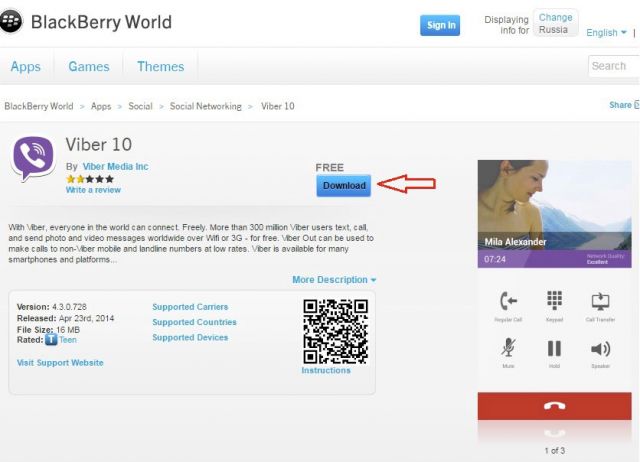Click Visit Support Website link
Viewport: 640px width, 462px height.
tap(60, 363)
